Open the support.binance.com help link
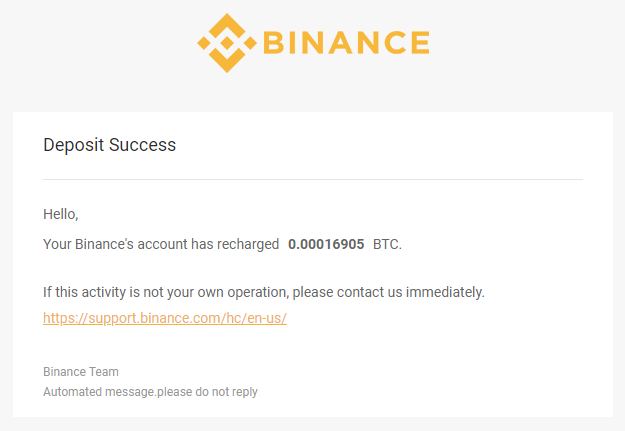625x431 pixels. (x=165, y=318)
